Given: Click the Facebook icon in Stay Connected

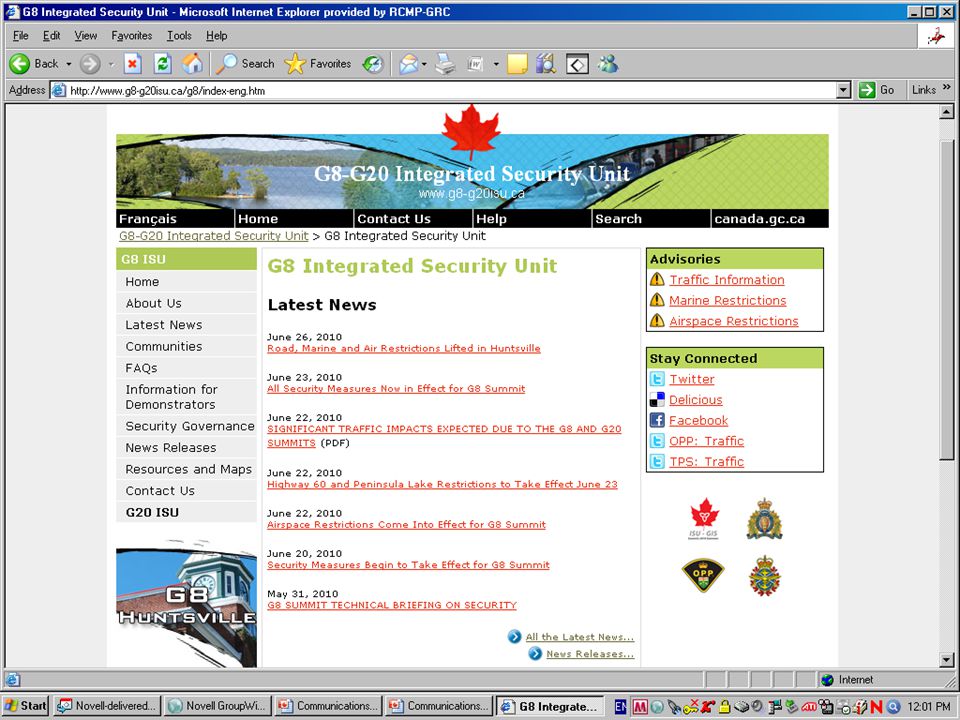Looking at the screenshot, I should (657, 420).
